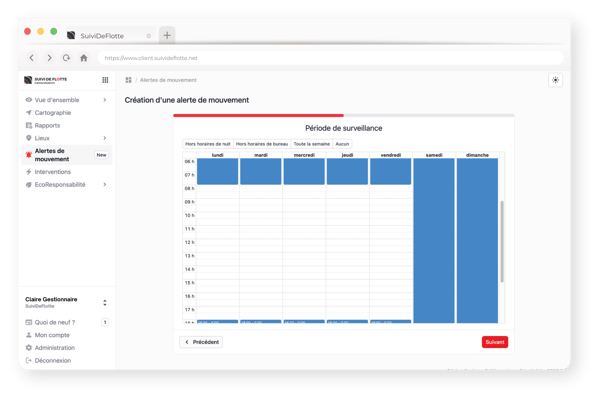Click the New badge on Alertes
The height and width of the screenshot is (399, 600).
pyautogui.click(x=101, y=155)
